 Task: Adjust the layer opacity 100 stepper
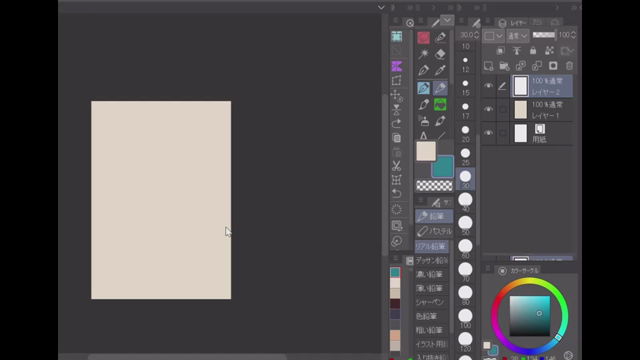(573, 35)
